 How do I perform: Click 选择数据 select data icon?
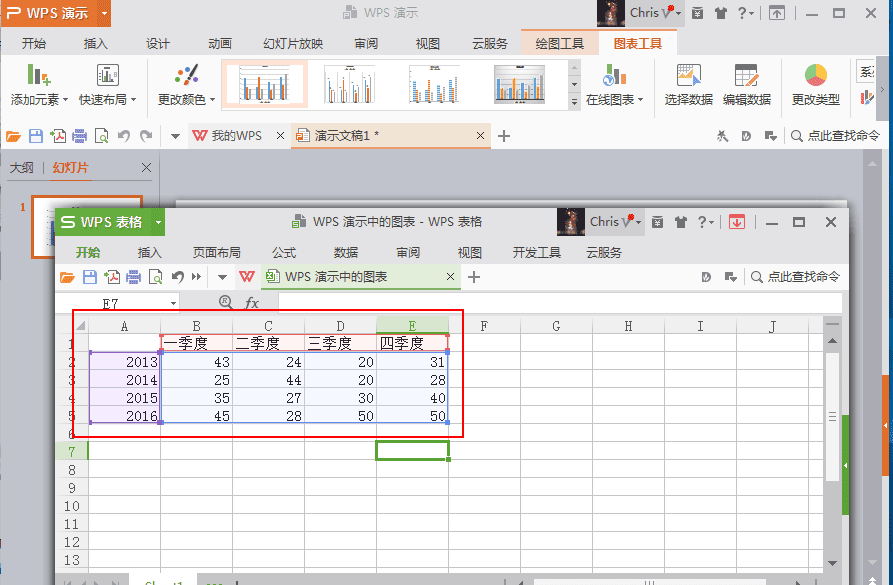coord(689,75)
